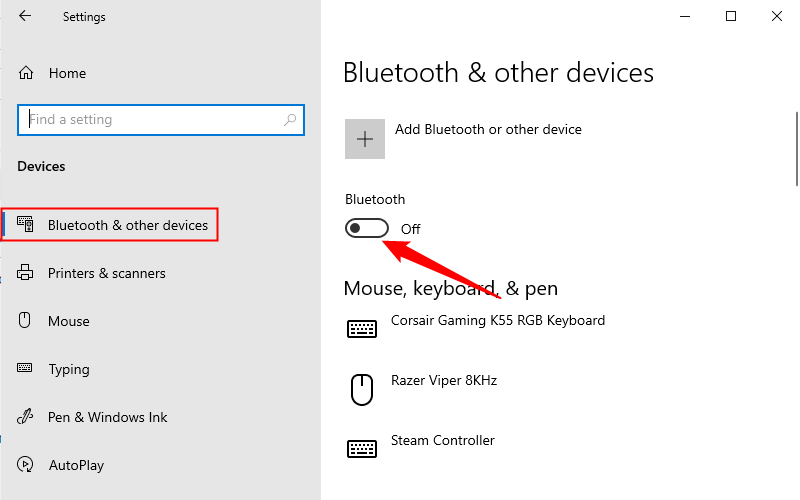Click Add Bluetooth or other device
The width and height of the screenshot is (800, 500).
(x=488, y=129)
